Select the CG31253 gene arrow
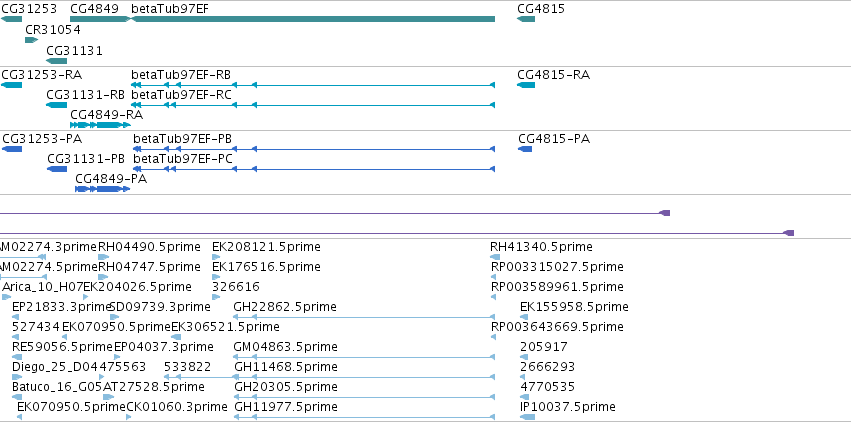The width and height of the screenshot is (851, 422). [11, 19]
